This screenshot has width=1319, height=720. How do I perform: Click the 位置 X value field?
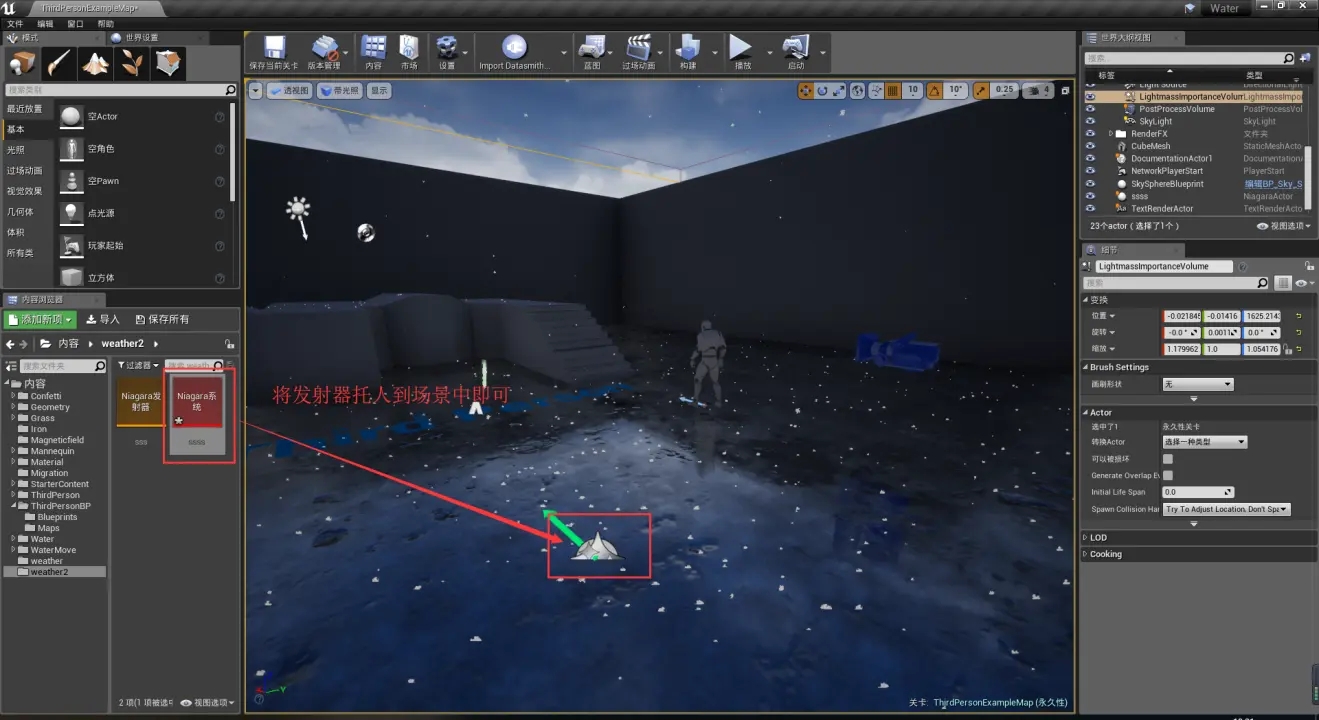click(1181, 316)
